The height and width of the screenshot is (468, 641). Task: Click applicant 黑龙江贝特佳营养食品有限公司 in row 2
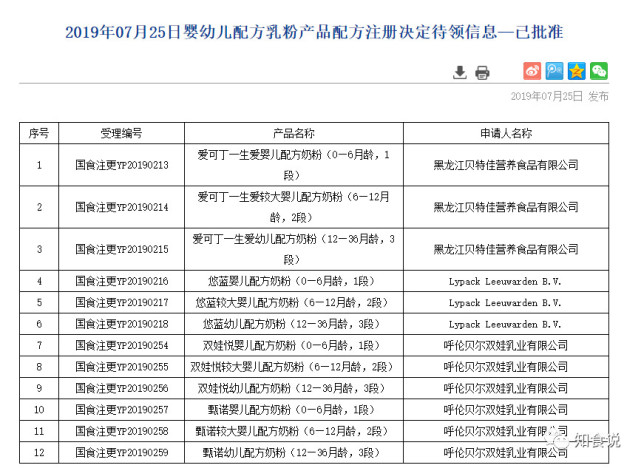point(506,207)
